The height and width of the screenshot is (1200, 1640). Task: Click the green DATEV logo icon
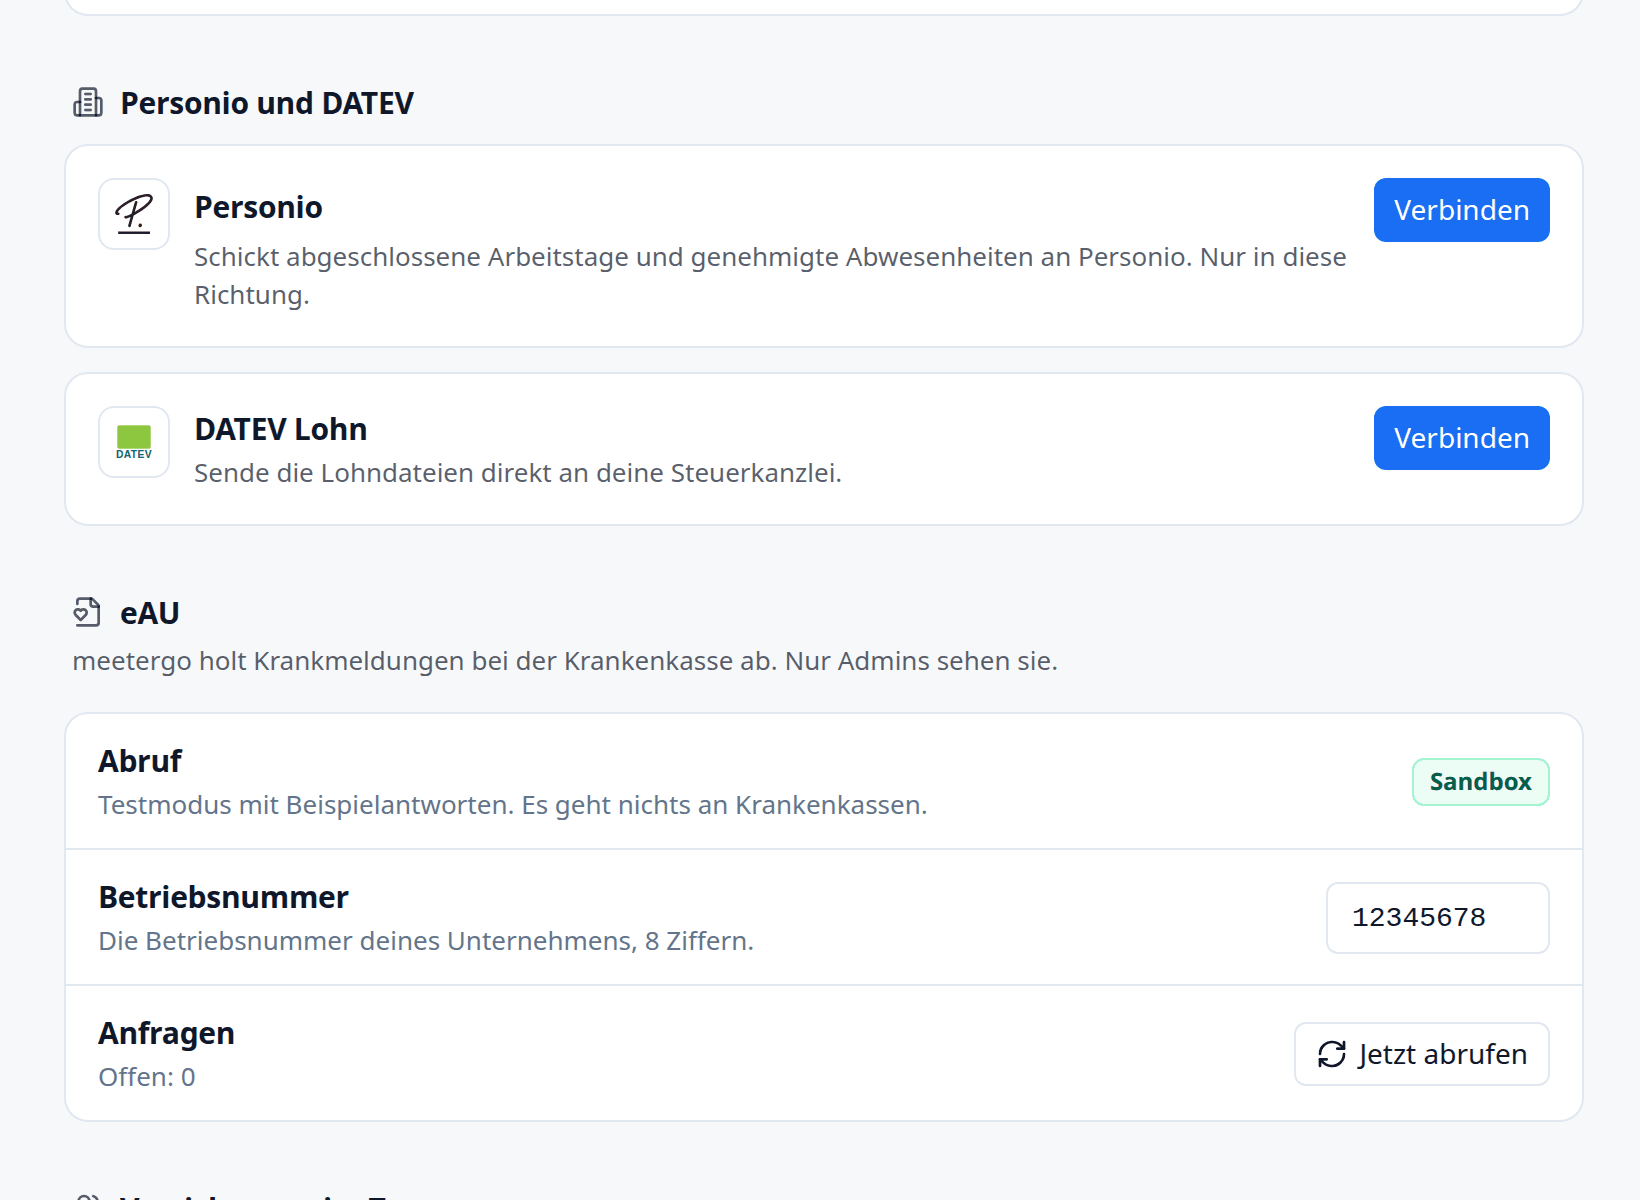coord(134,442)
